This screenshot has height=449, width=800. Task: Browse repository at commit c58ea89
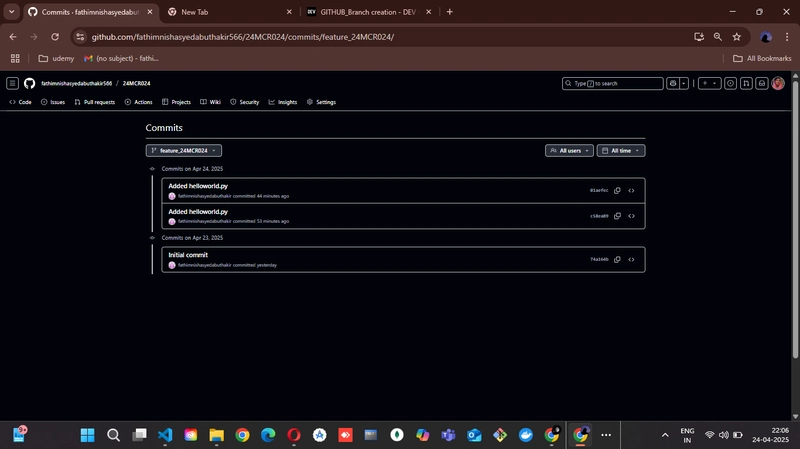pyautogui.click(x=632, y=216)
